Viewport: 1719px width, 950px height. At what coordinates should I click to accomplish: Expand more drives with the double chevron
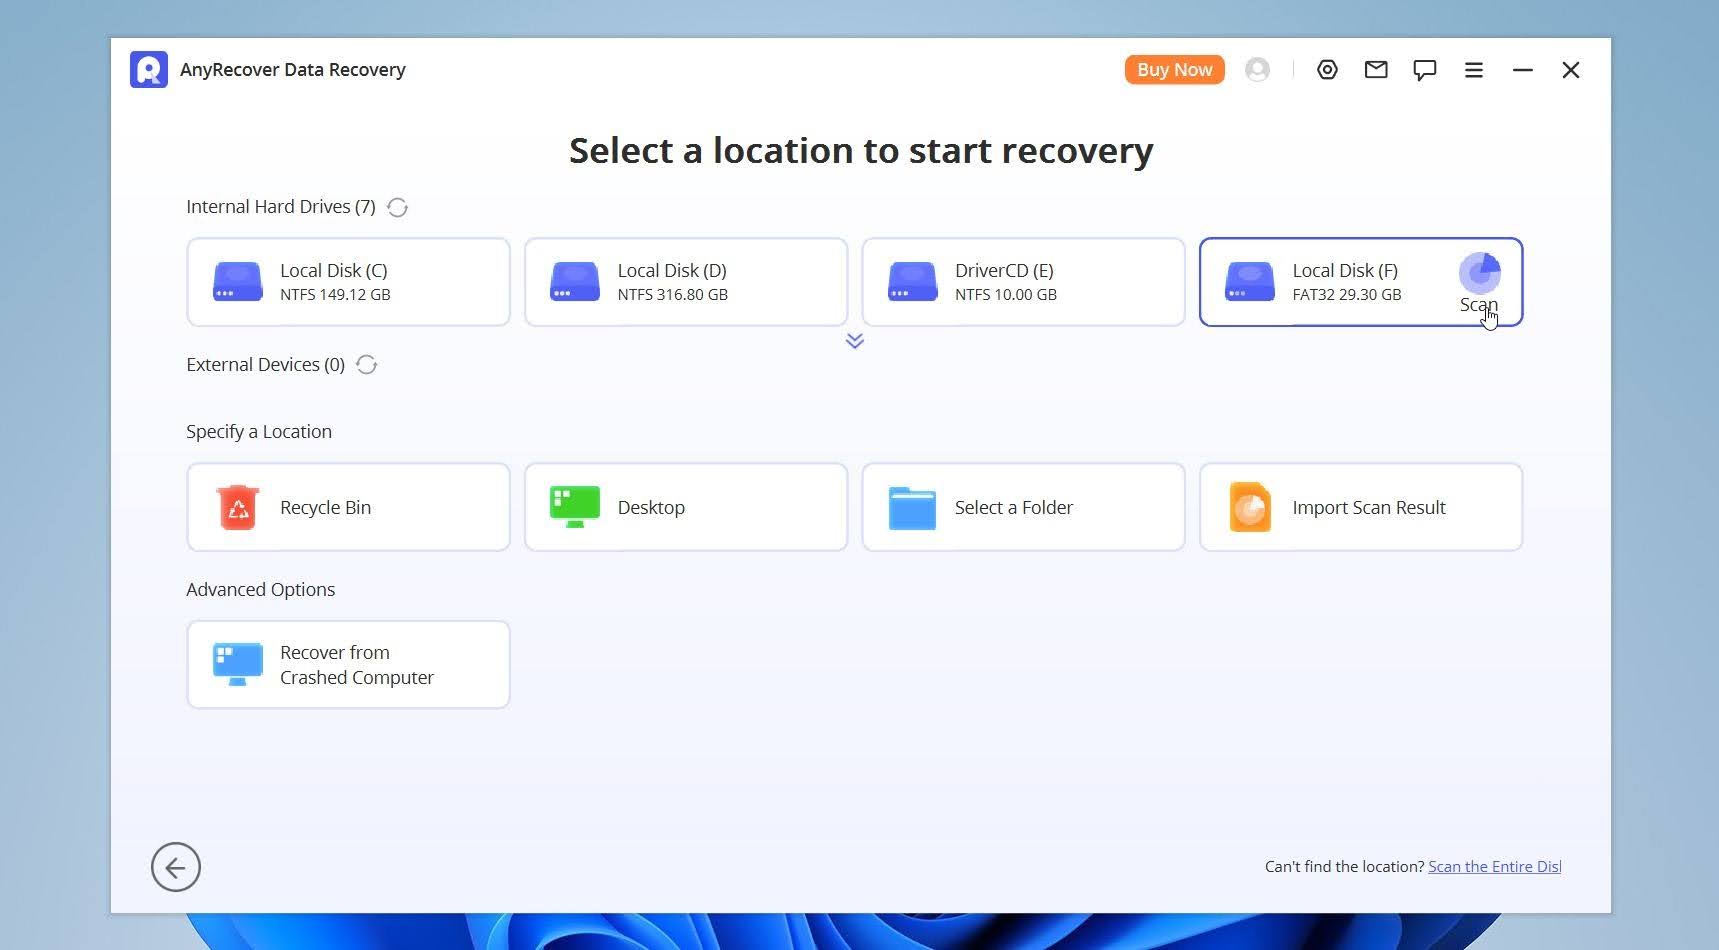[x=854, y=341]
